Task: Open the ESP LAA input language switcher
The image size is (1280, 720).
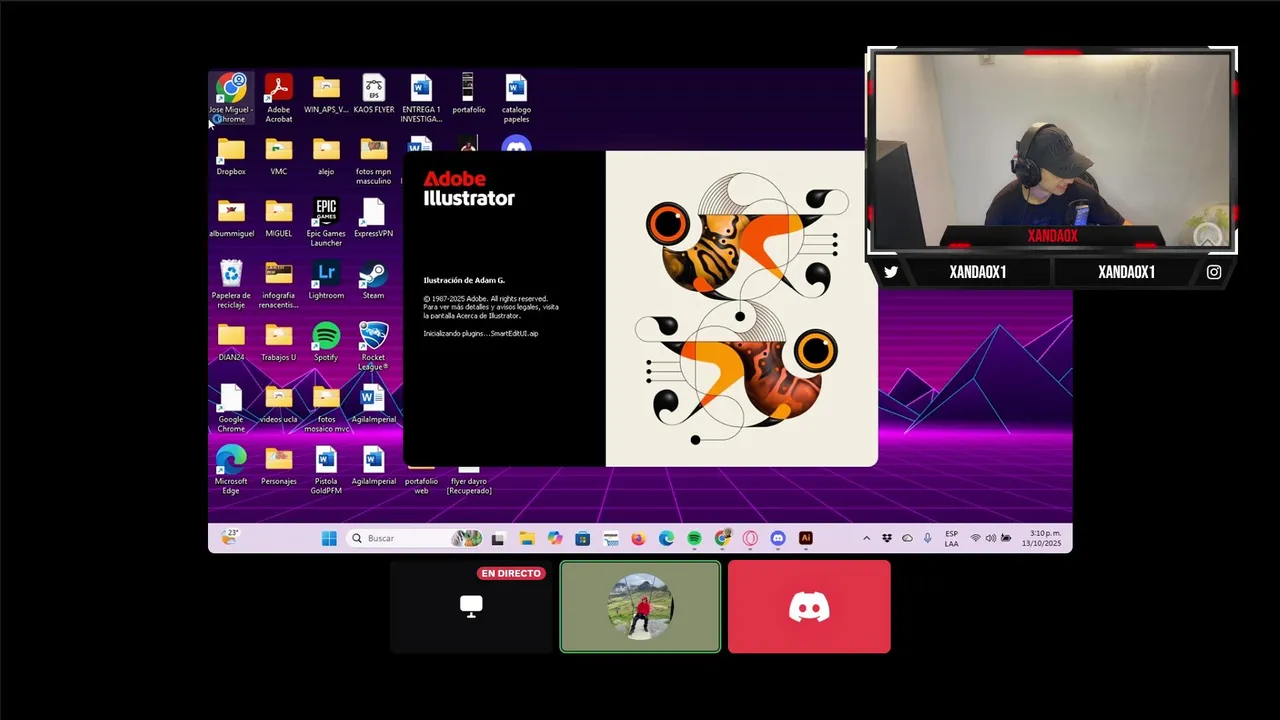Action: coord(952,538)
